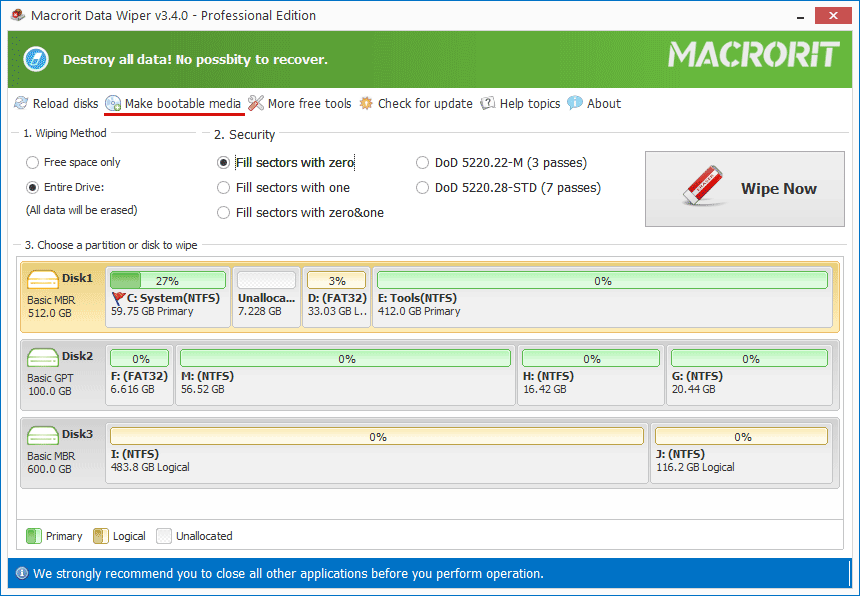This screenshot has width=860, height=596.
Task: Click the 0% usage bar of G: (NTFS)
Action: [749, 359]
